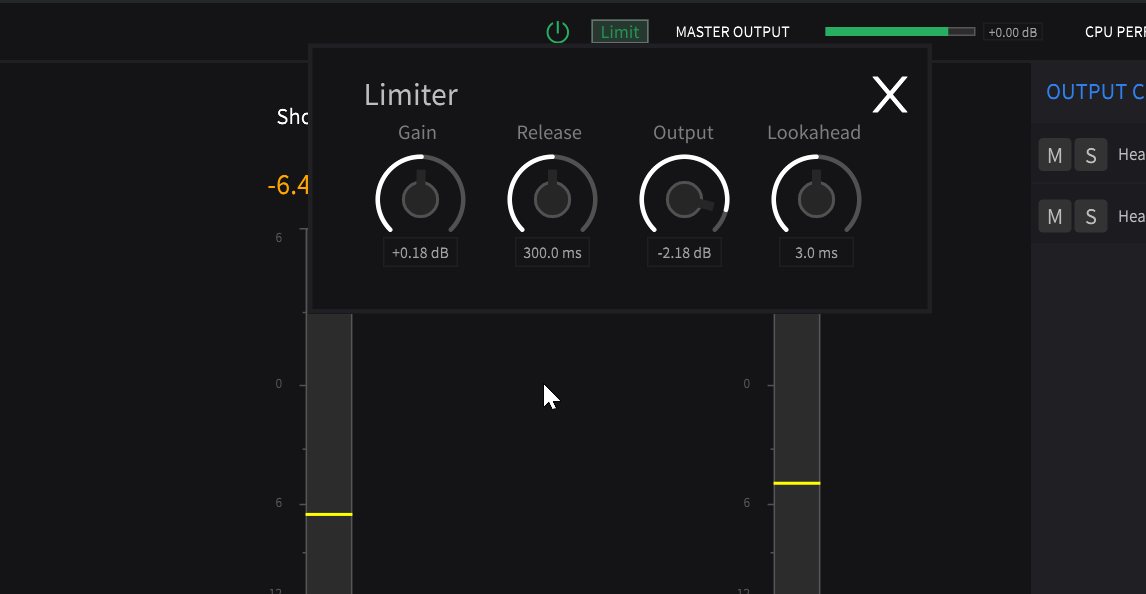Image resolution: width=1146 pixels, height=594 pixels.
Task: Click the Release label above the knob
Action: pyautogui.click(x=549, y=132)
